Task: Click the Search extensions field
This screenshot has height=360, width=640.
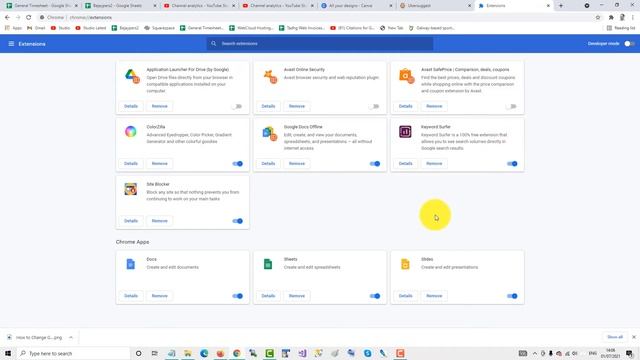Action: (320, 44)
